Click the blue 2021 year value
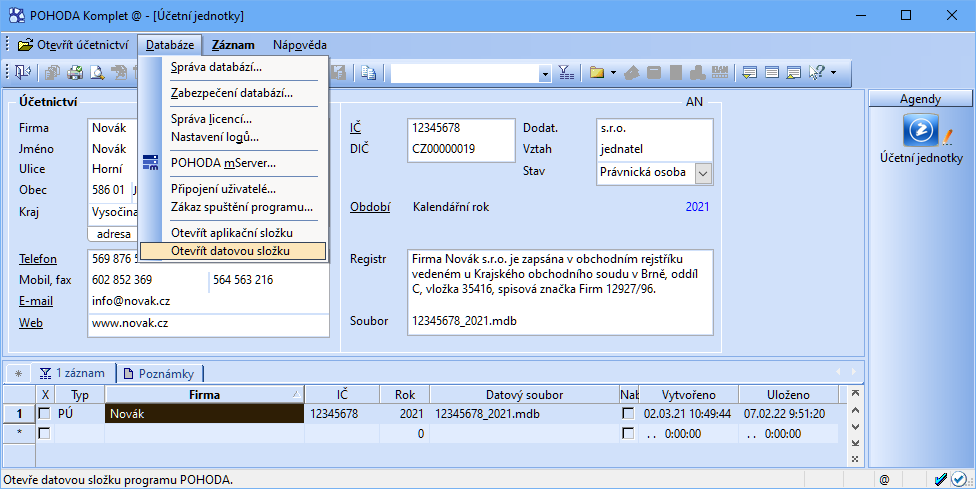976x489 pixels. [697, 207]
